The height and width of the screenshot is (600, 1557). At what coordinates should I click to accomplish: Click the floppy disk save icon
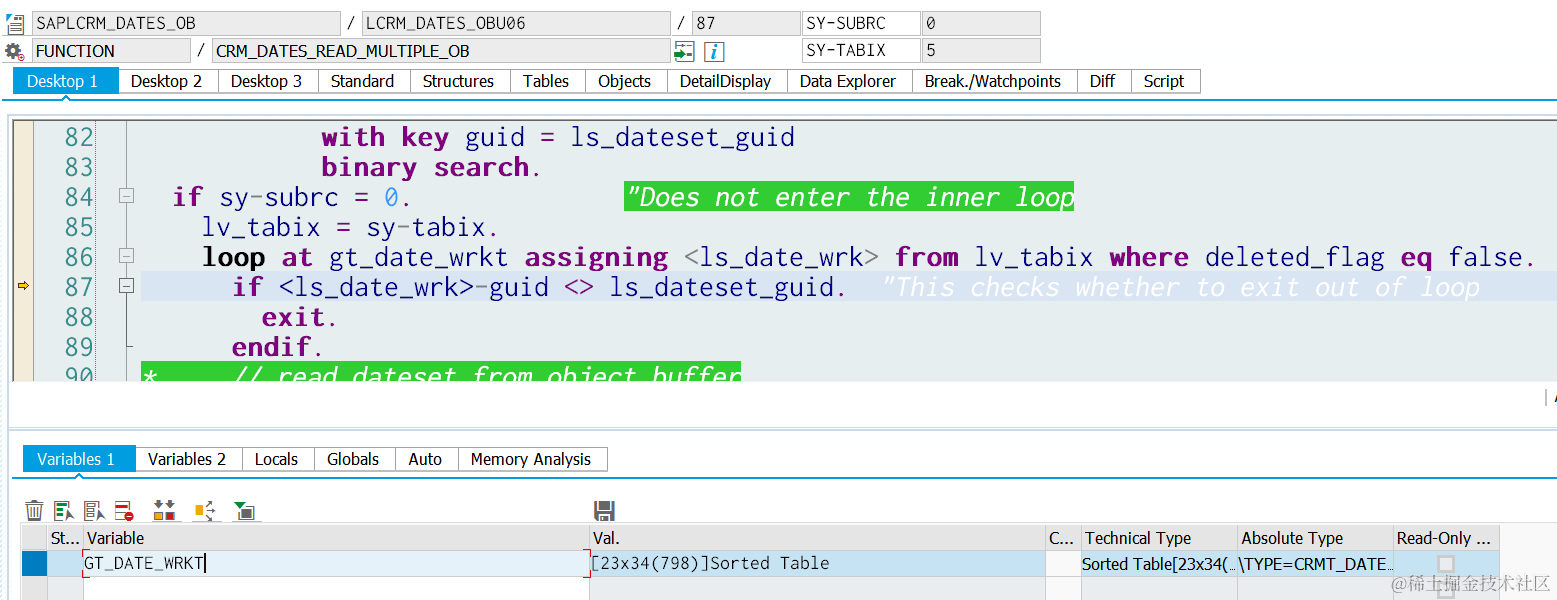click(604, 511)
